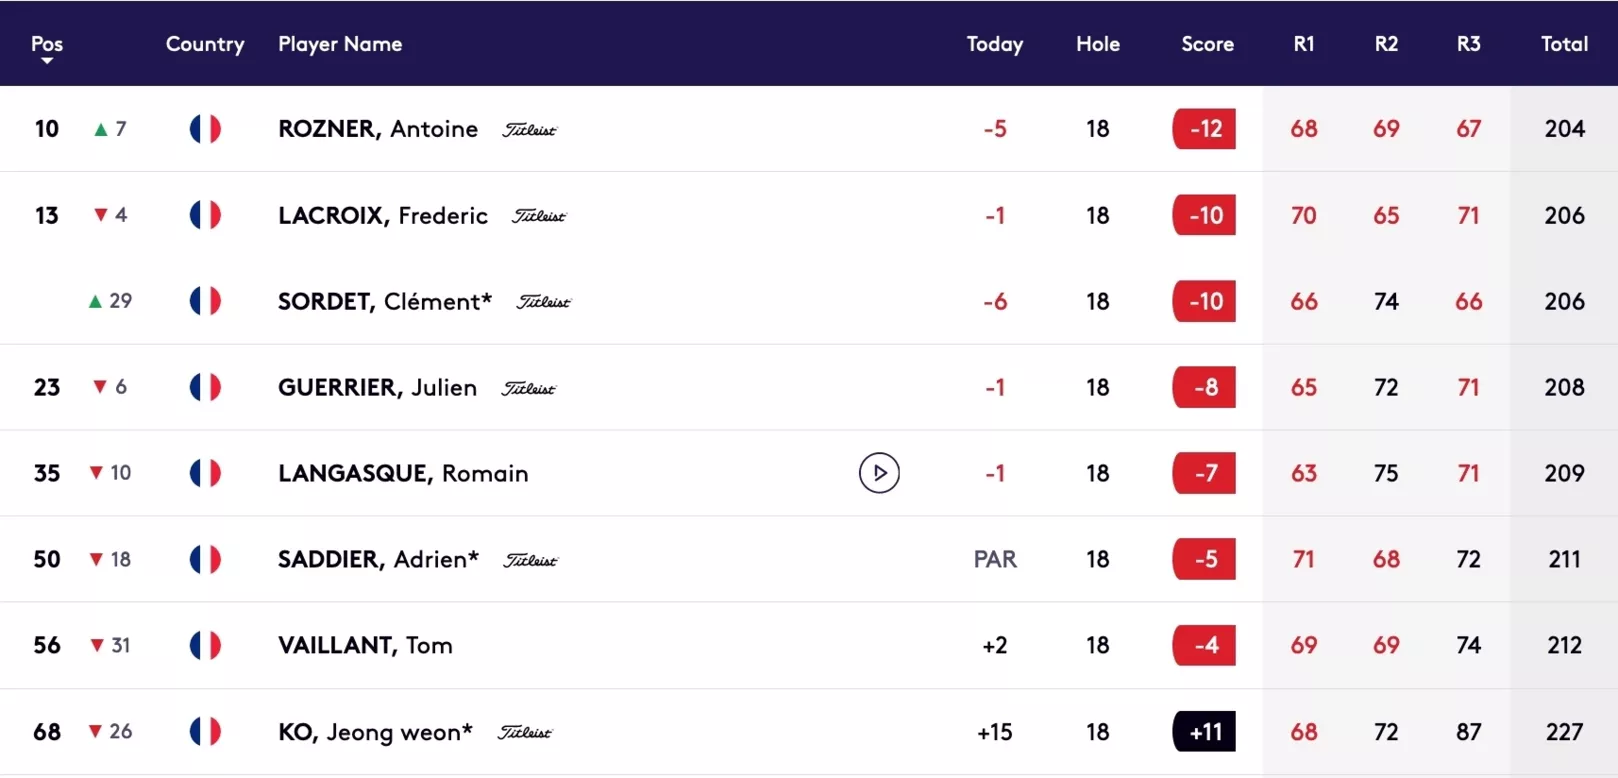Sort leaderboard using Pos arrow

[46, 61]
